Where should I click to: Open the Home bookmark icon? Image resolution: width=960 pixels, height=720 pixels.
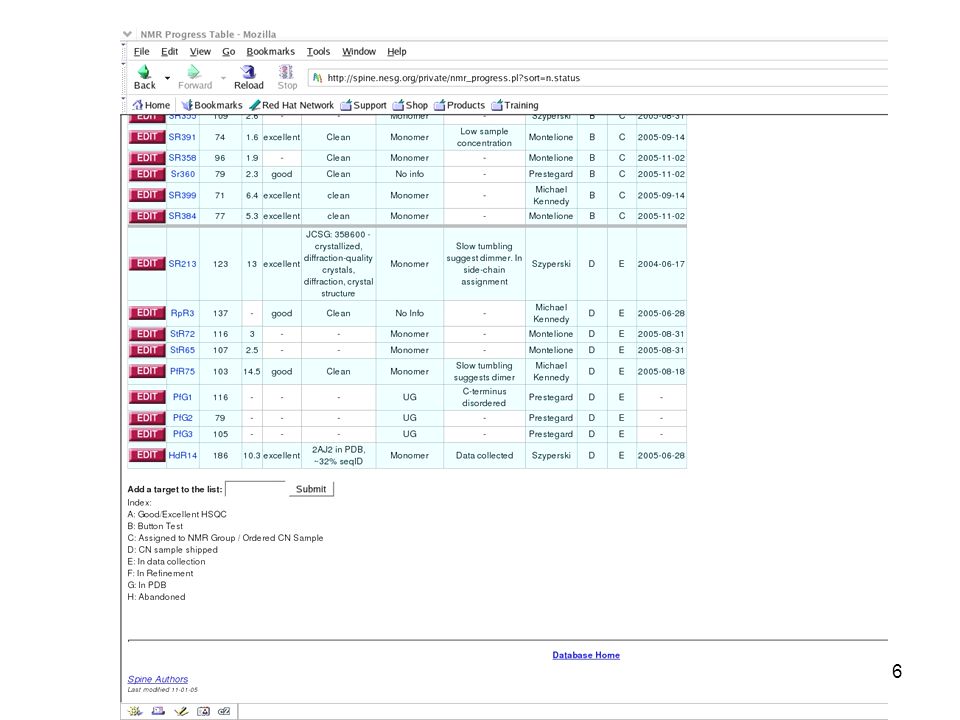(x=138, y=105)
